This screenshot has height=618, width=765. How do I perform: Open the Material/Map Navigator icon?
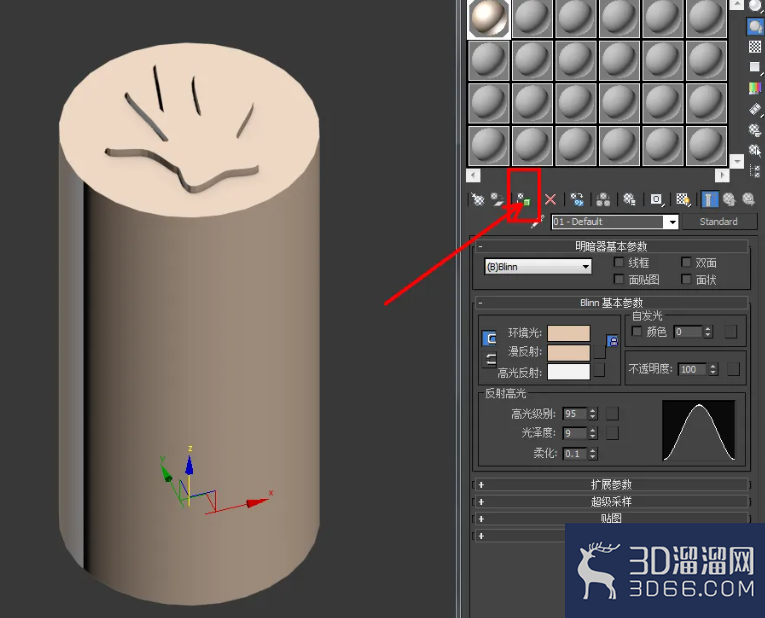755,171
